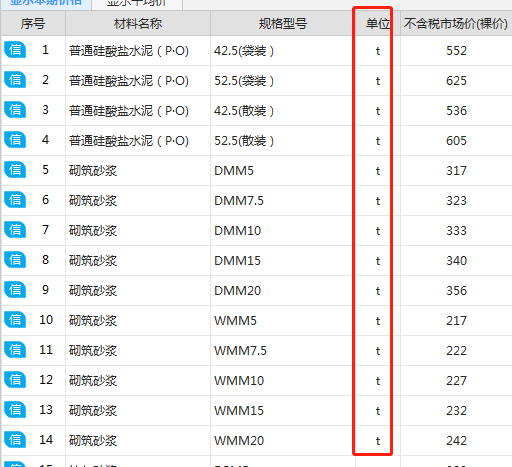Click the price 340 cell
The height and width of the screenshot is (467, 512).
(x=456, y=261)
